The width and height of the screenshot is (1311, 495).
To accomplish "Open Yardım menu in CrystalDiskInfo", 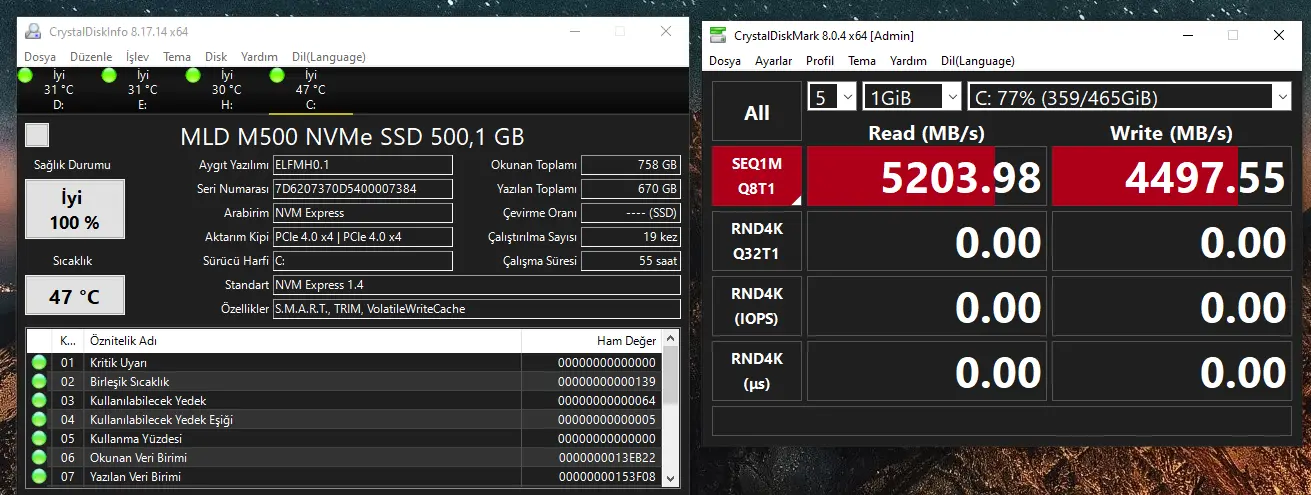I will 260,57.
